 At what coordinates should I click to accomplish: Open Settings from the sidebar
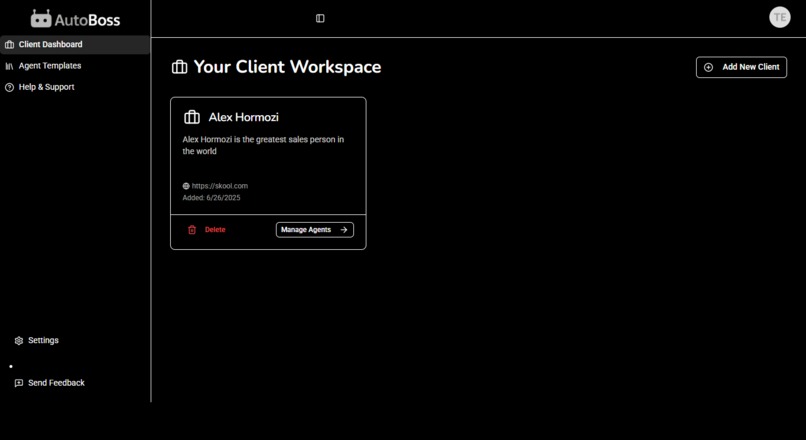click(43, 340)
